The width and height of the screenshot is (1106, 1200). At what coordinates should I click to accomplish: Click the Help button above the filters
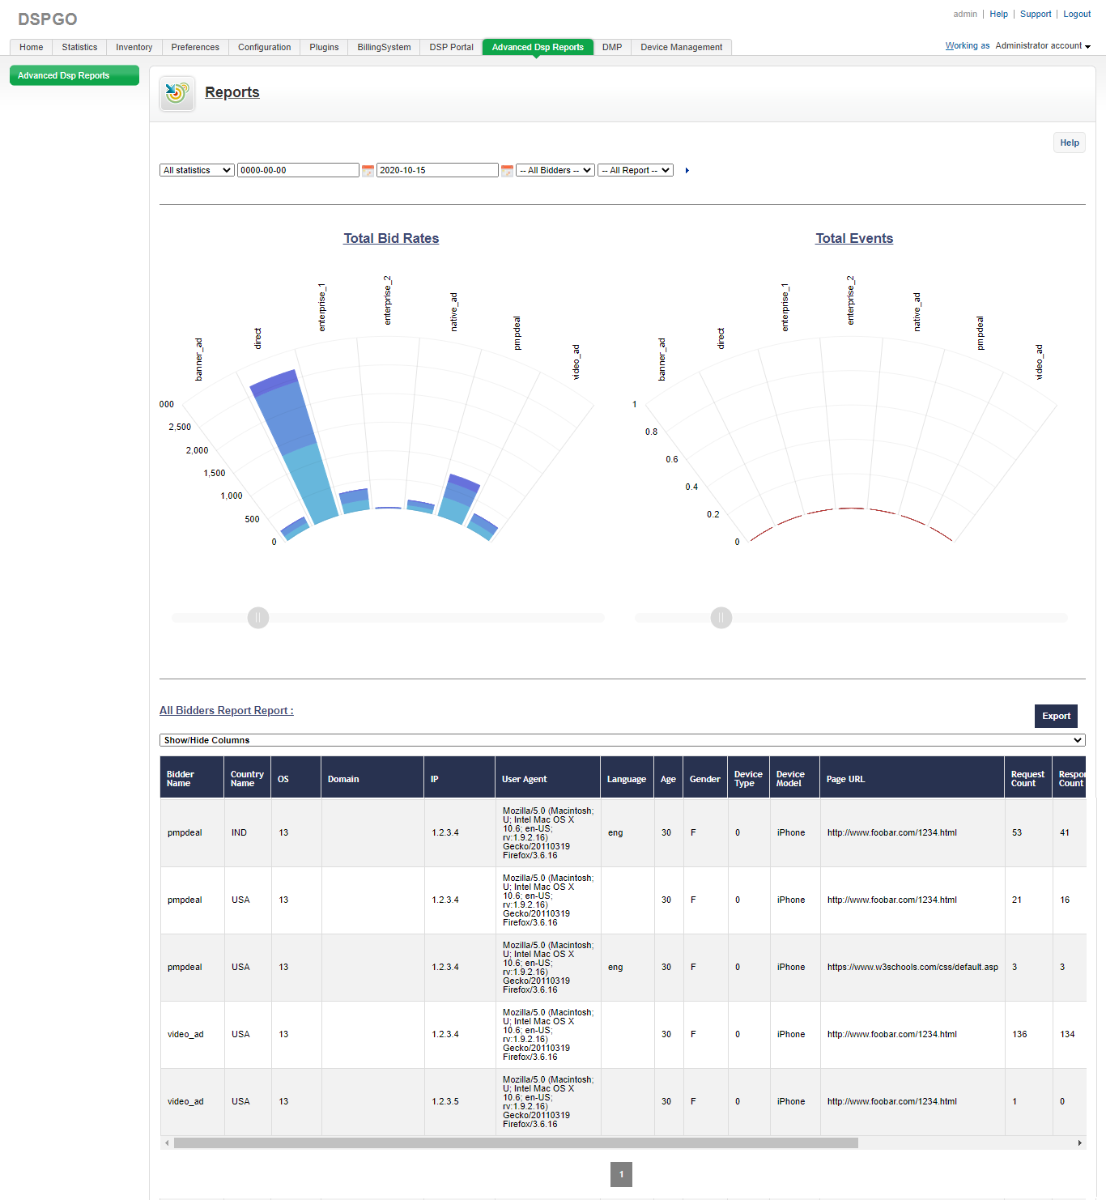[x=1069, y=143]
